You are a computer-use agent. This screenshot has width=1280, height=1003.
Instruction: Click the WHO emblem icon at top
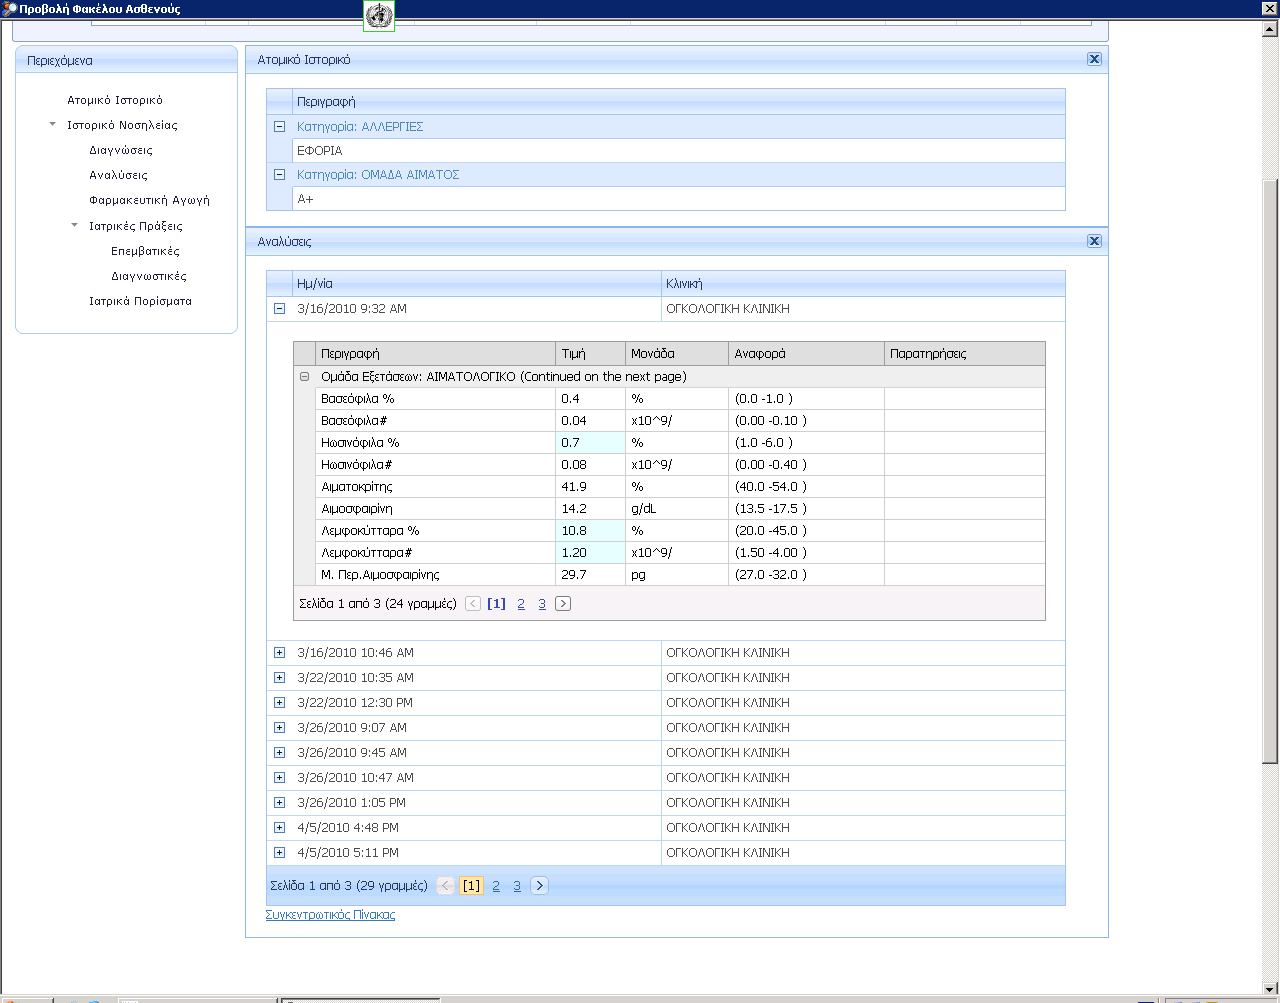pos(379,15)
